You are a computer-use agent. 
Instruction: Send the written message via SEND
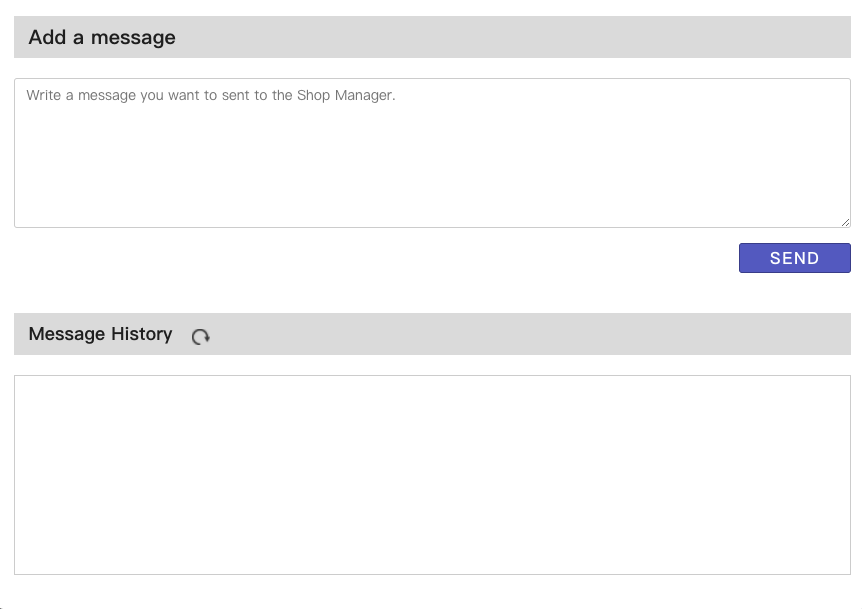(794, 258)
